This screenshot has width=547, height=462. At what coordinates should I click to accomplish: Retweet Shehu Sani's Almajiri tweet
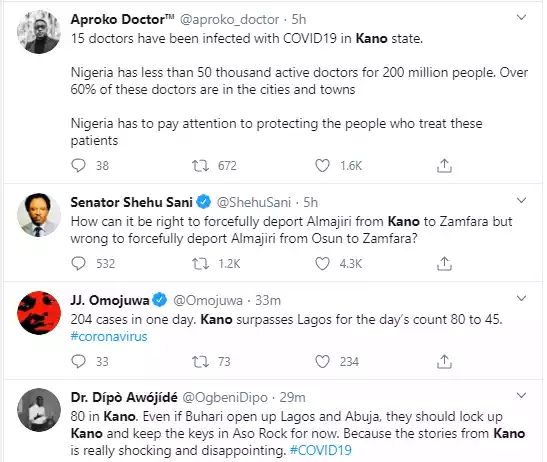tap(201, 263)
